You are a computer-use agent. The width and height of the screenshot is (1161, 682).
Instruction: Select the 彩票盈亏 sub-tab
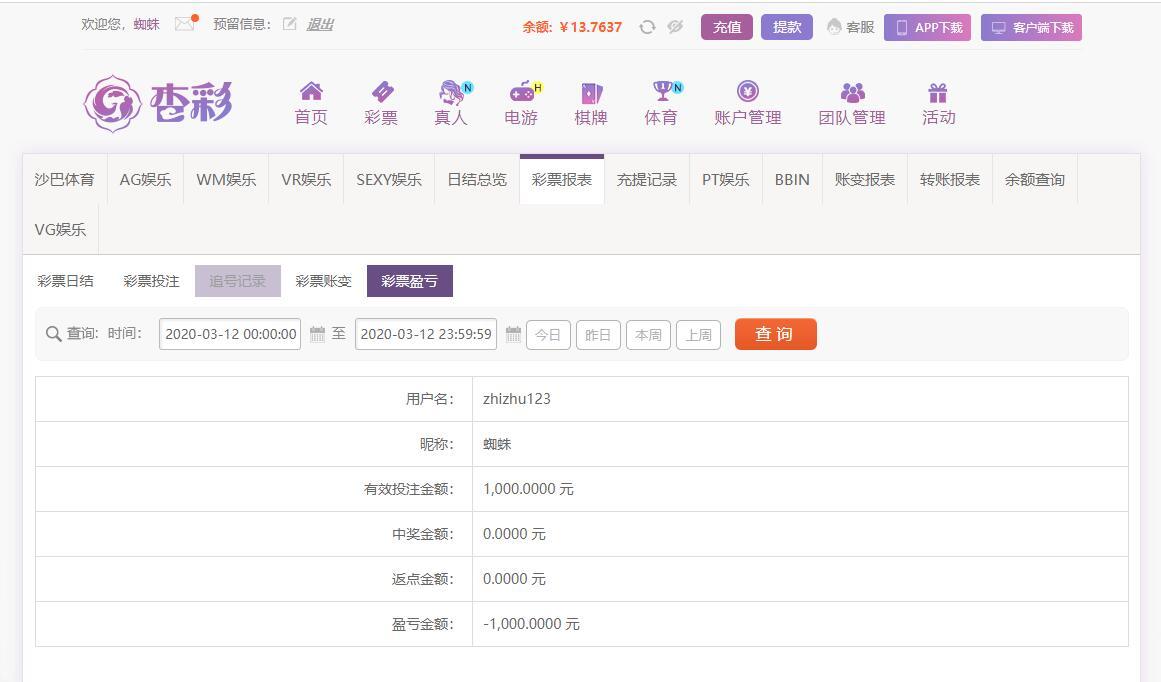tap(409, 281)
